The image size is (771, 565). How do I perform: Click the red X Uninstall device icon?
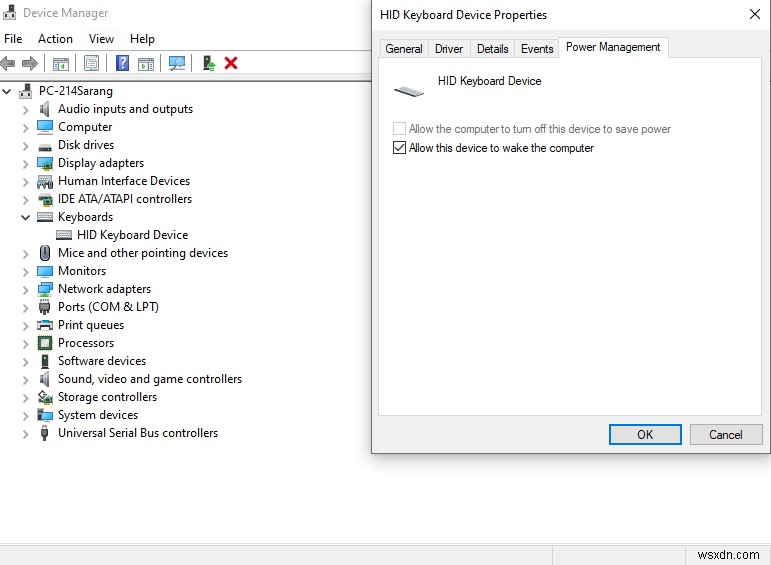pyautogui.click(x=231, y=63)
